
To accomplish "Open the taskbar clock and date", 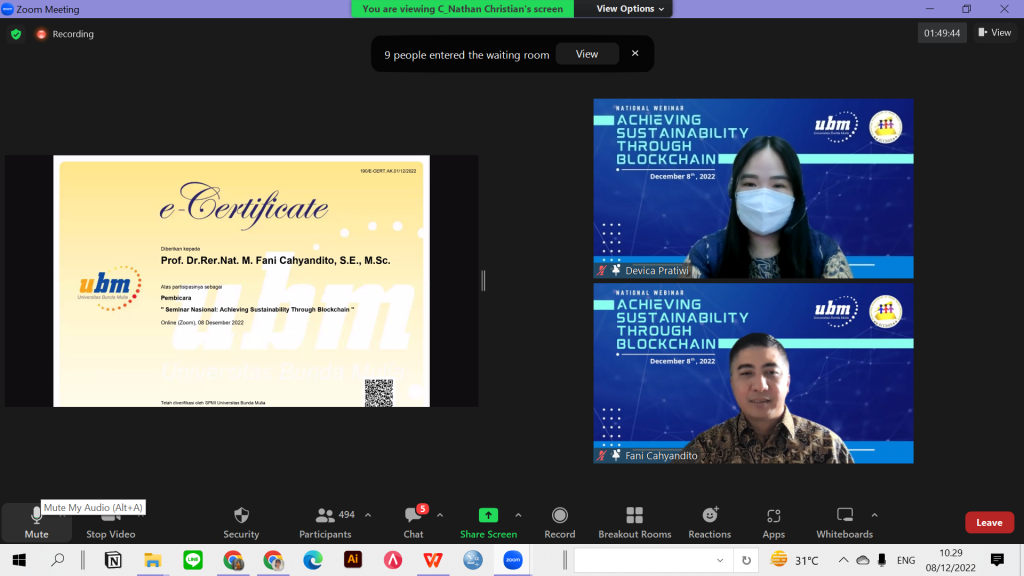I will [950, 560].
